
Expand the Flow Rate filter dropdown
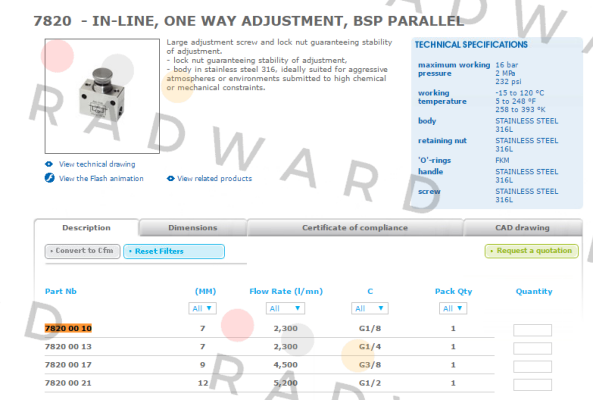285,309
